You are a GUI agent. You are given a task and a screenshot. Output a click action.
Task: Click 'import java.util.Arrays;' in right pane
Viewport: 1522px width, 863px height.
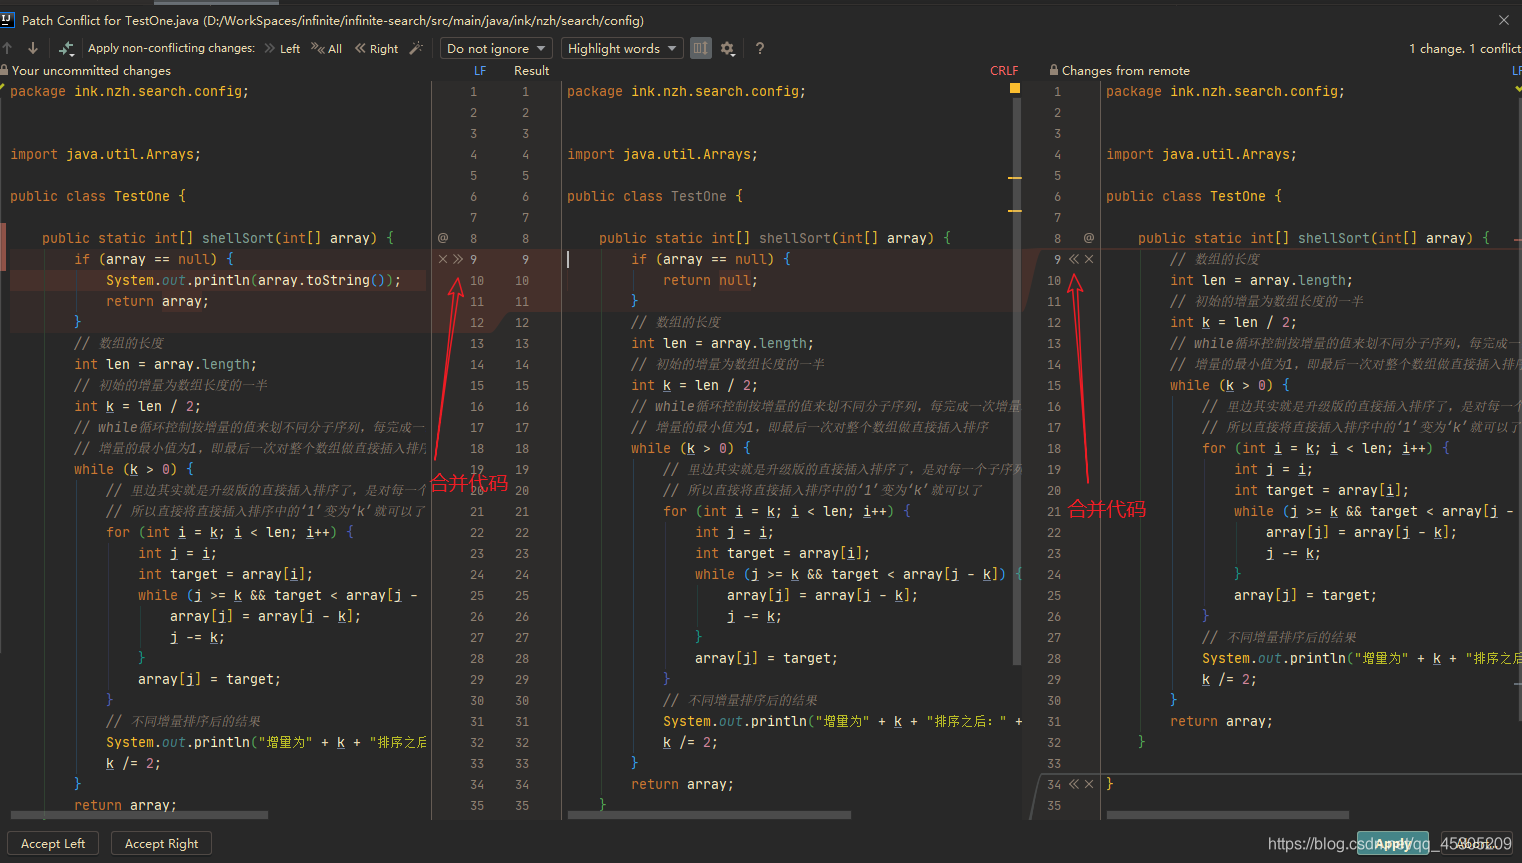[x=1201, y=154]
